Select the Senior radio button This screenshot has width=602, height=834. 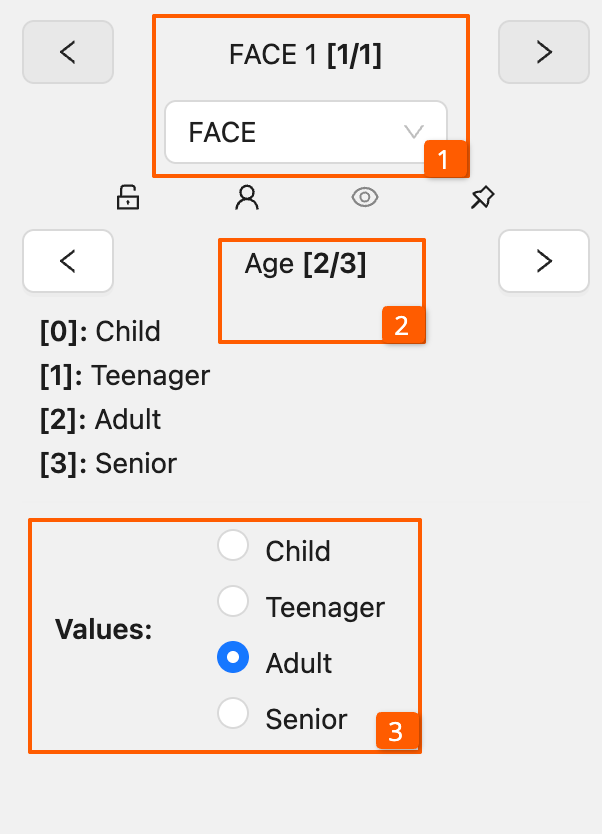(x=233, y=714)
